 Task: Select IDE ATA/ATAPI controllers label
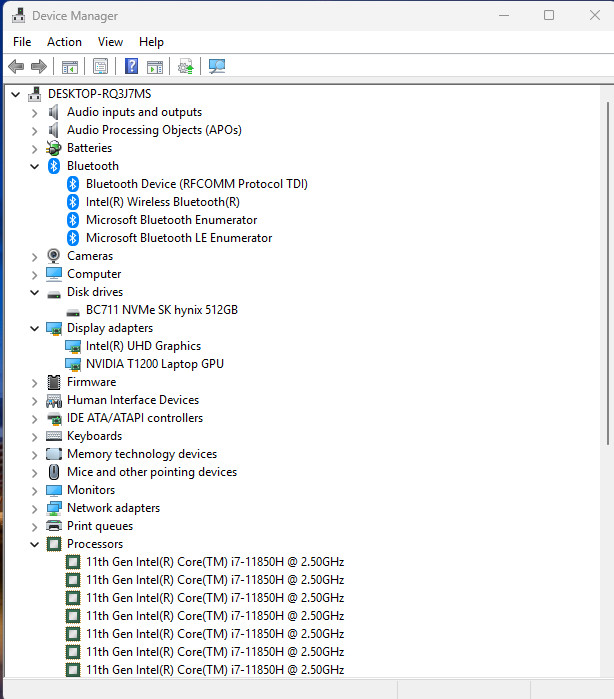click(x=135, y=418)
